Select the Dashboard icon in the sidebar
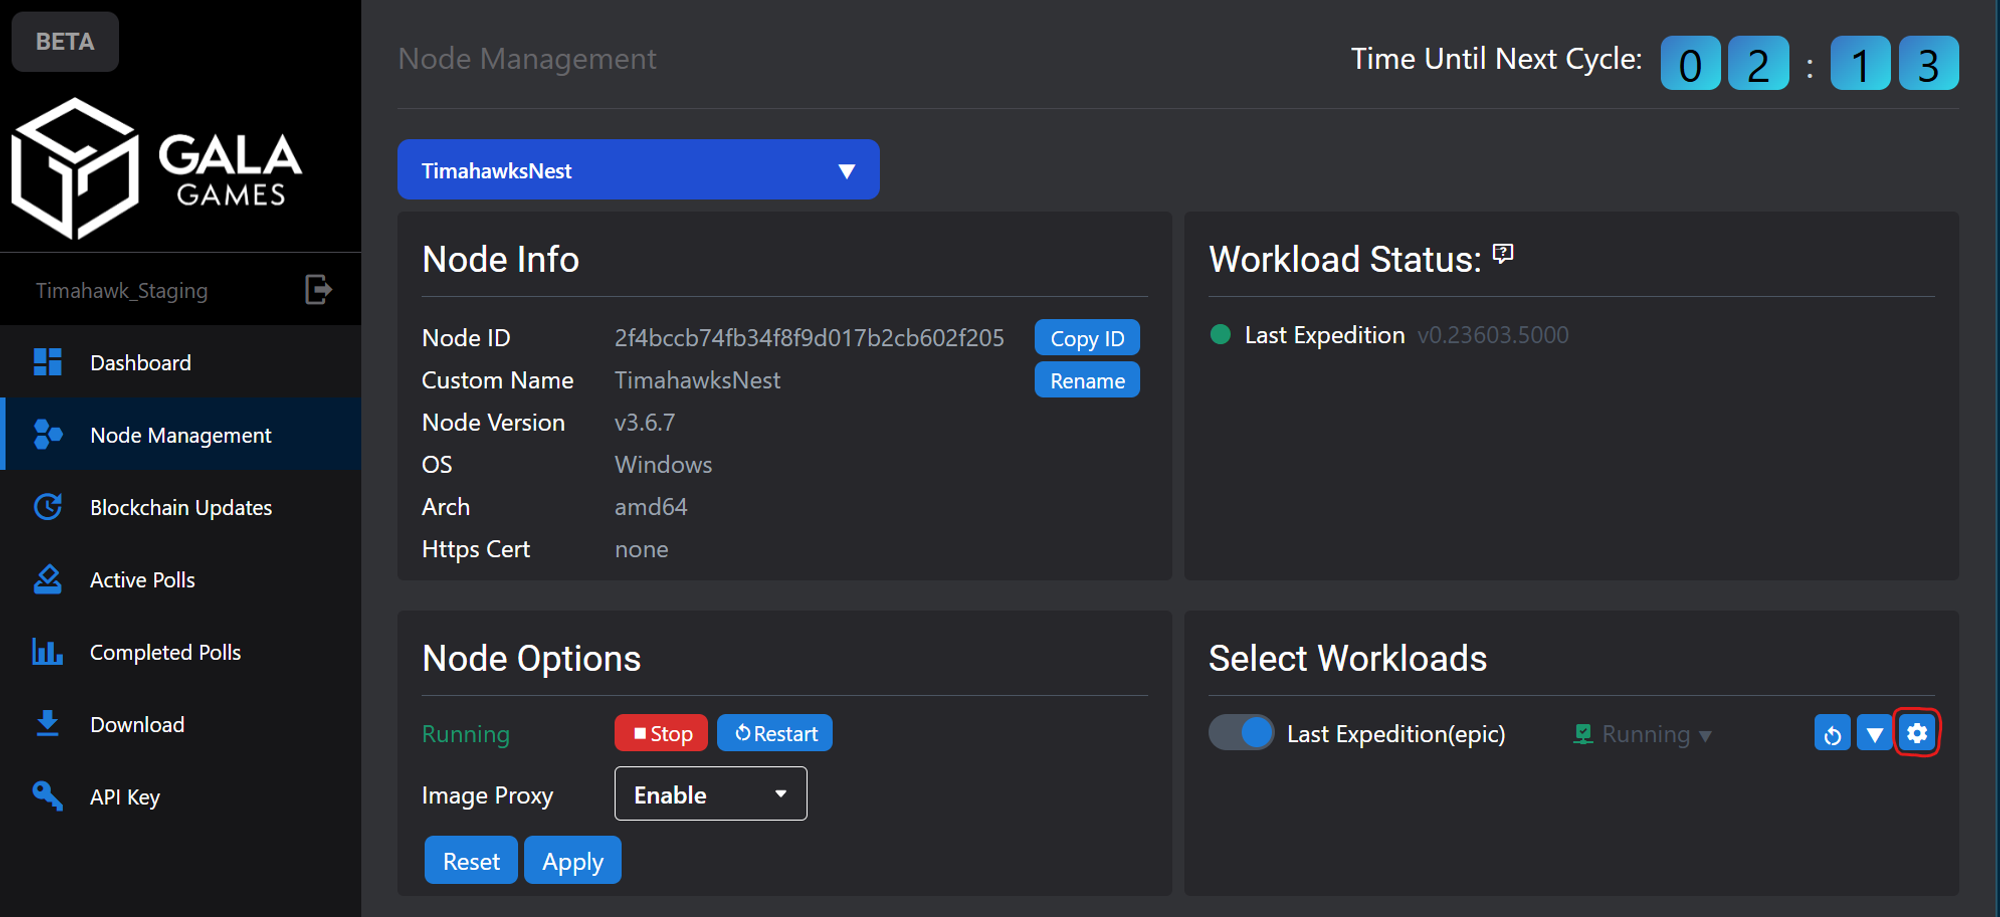This screenshot has height=917, width=2000. [47, 362]
